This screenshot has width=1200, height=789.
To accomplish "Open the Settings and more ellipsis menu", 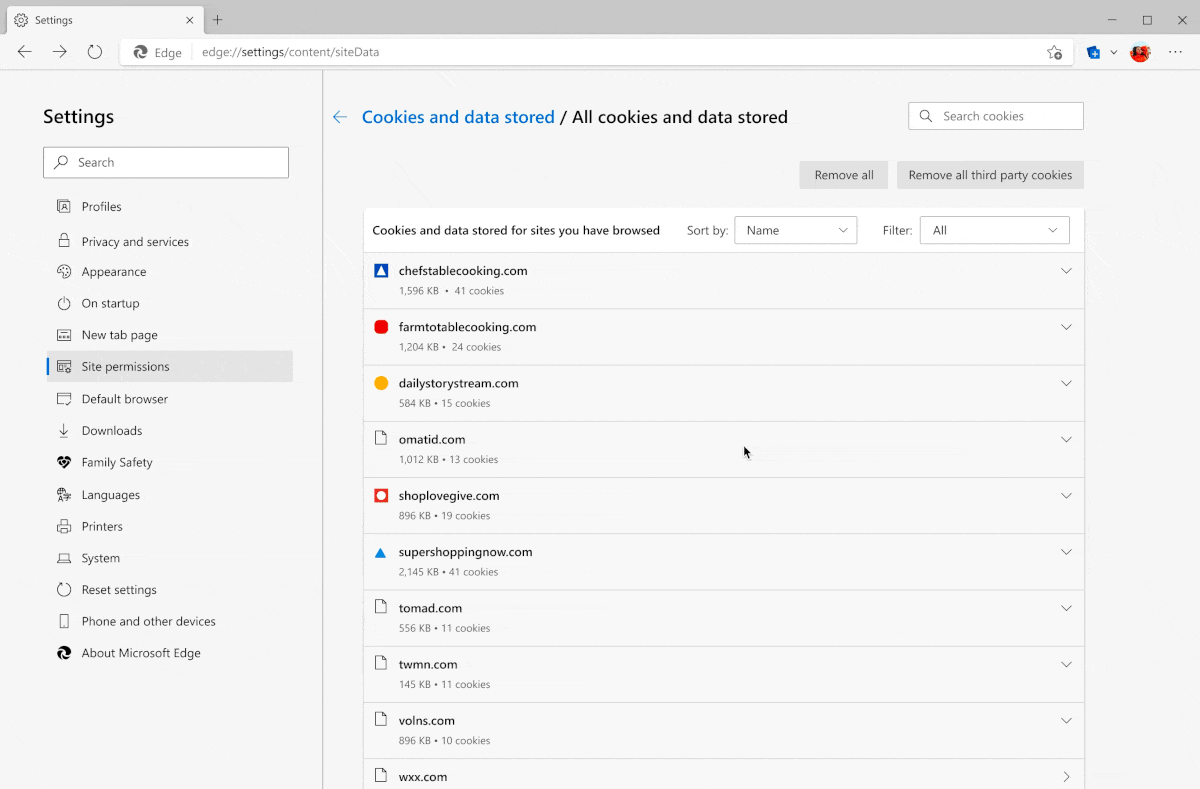I will [1175, 52].
